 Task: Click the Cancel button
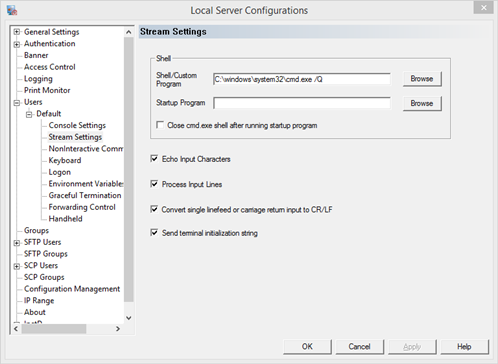[360, 347]
